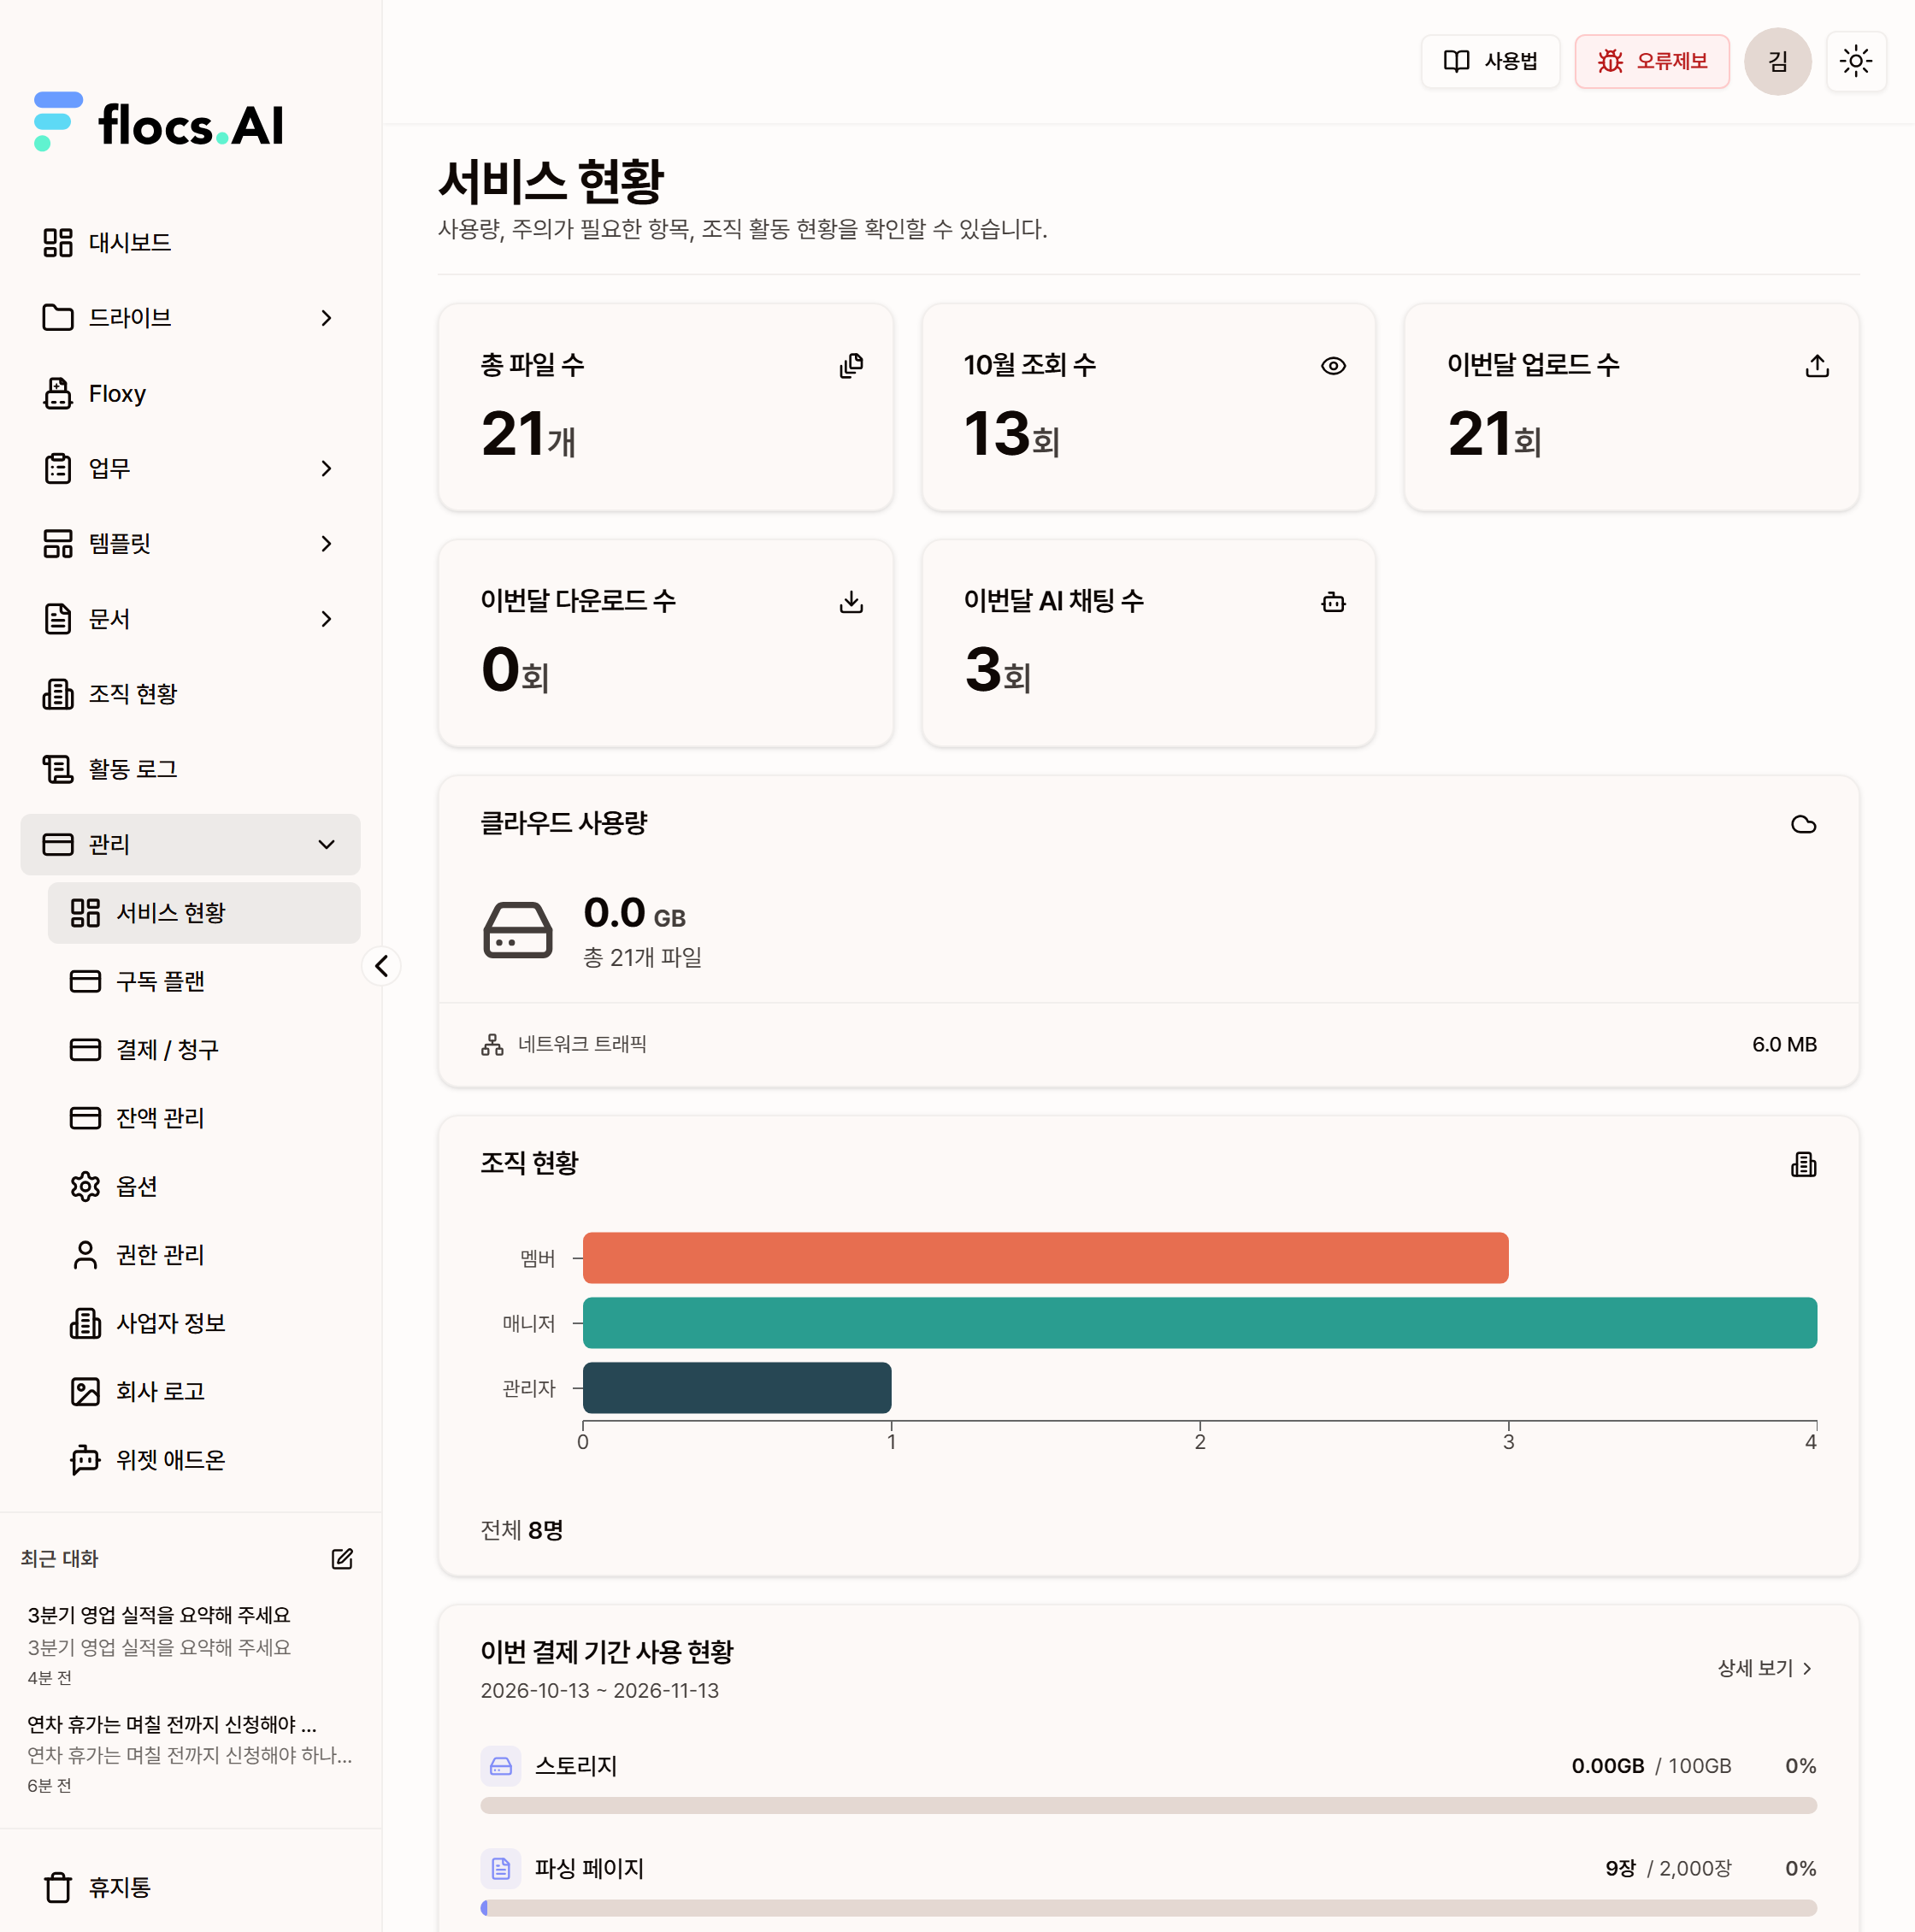The image size is (1915, 1932).
Task: Click the copy files icon on 총 파일 수
Action: point(851,366)
